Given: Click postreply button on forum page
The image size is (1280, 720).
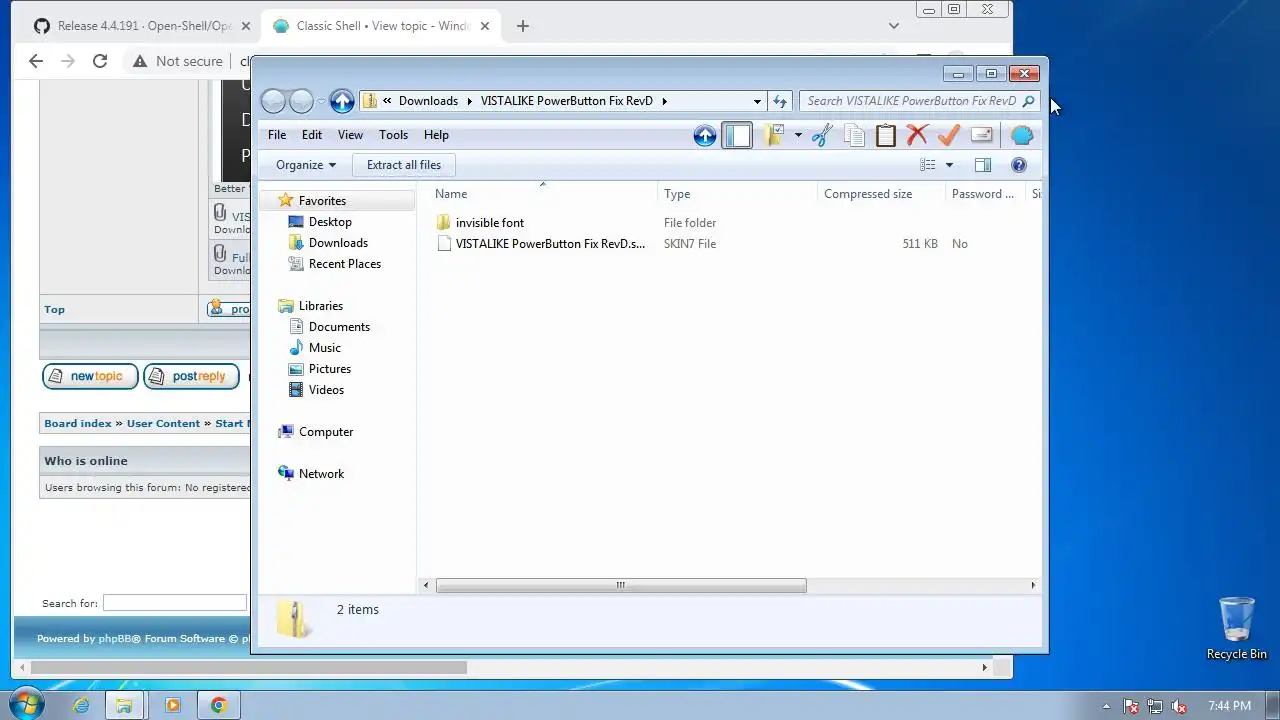Looking at the screenshot, I should [x=191, y=376].
